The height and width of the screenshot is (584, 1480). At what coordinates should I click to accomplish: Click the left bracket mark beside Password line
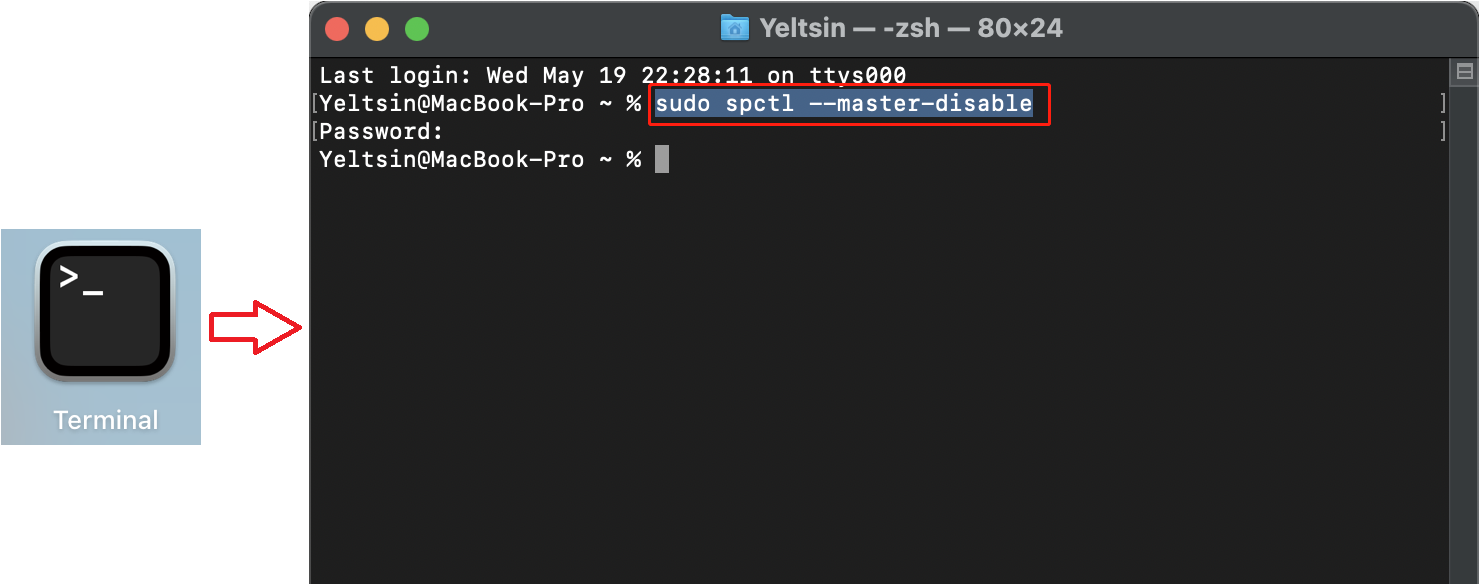pyautogui.click(x=315, y=131)
